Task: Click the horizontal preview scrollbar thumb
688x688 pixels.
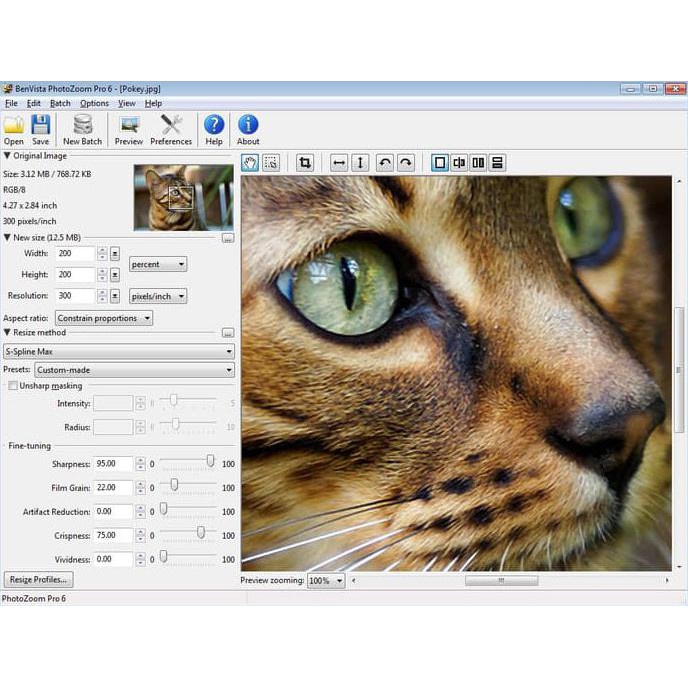Action: coord(502,580)
